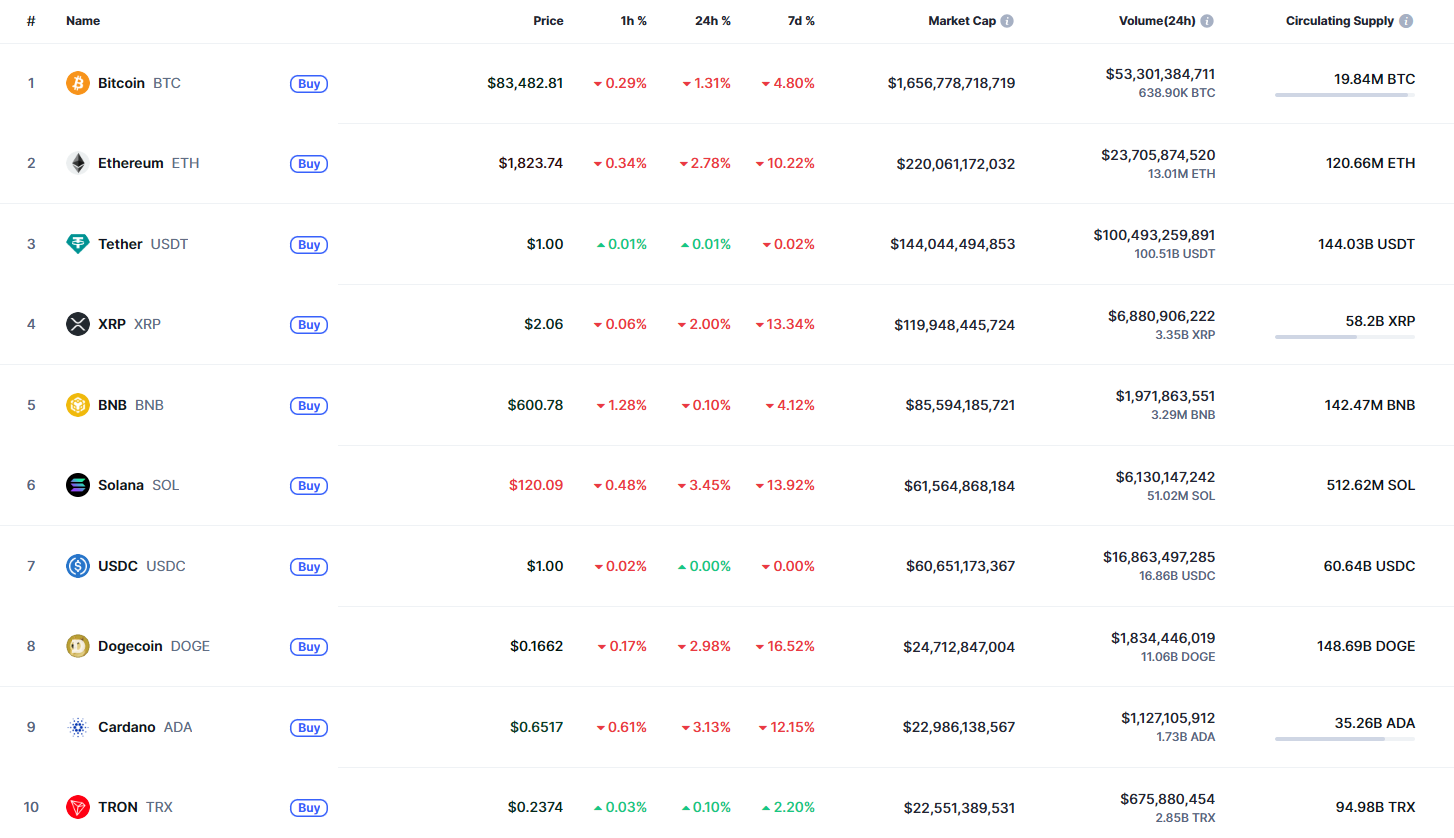Open the Circulating Supply info icon
The width and height of the screenshot is (1454, 838).
point(1407,21)
